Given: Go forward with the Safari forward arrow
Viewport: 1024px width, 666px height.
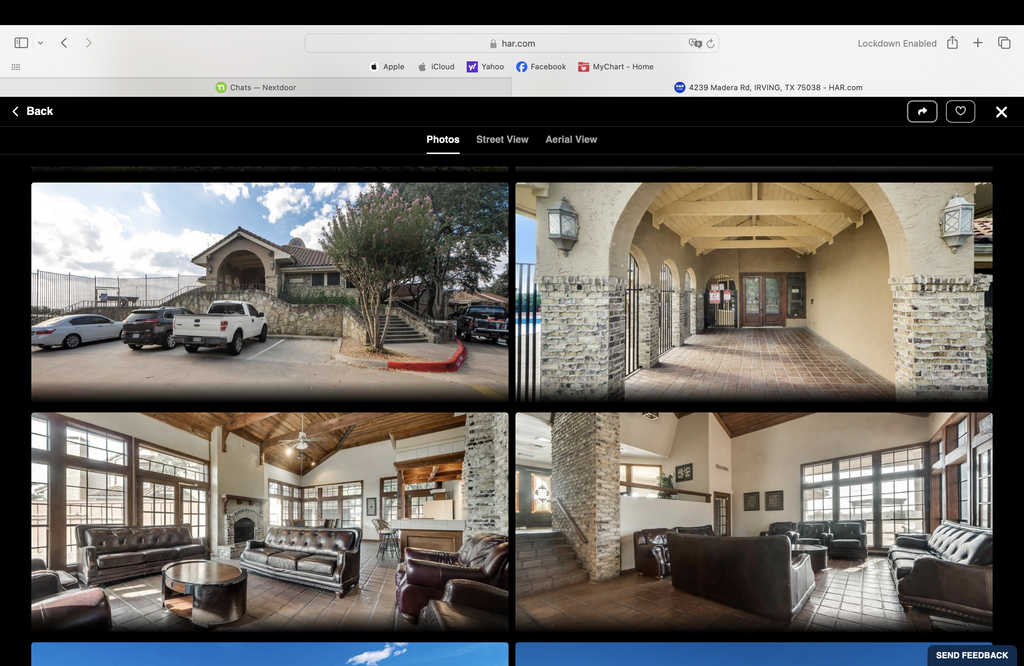Looking at the screenshot, I should [x=88, y=42].
